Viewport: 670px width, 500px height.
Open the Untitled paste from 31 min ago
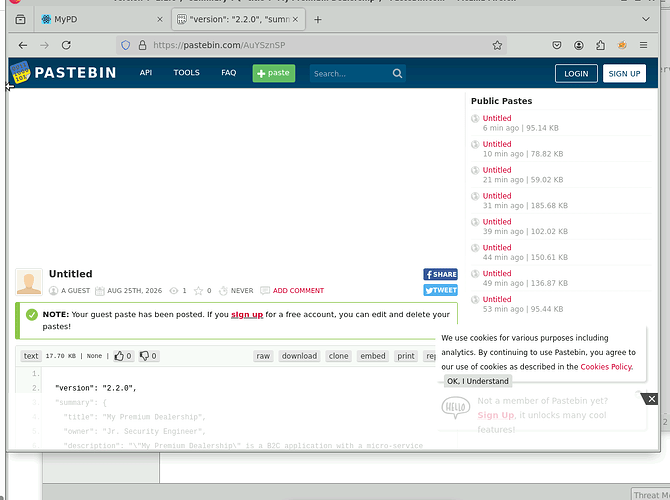coord(497,196)
